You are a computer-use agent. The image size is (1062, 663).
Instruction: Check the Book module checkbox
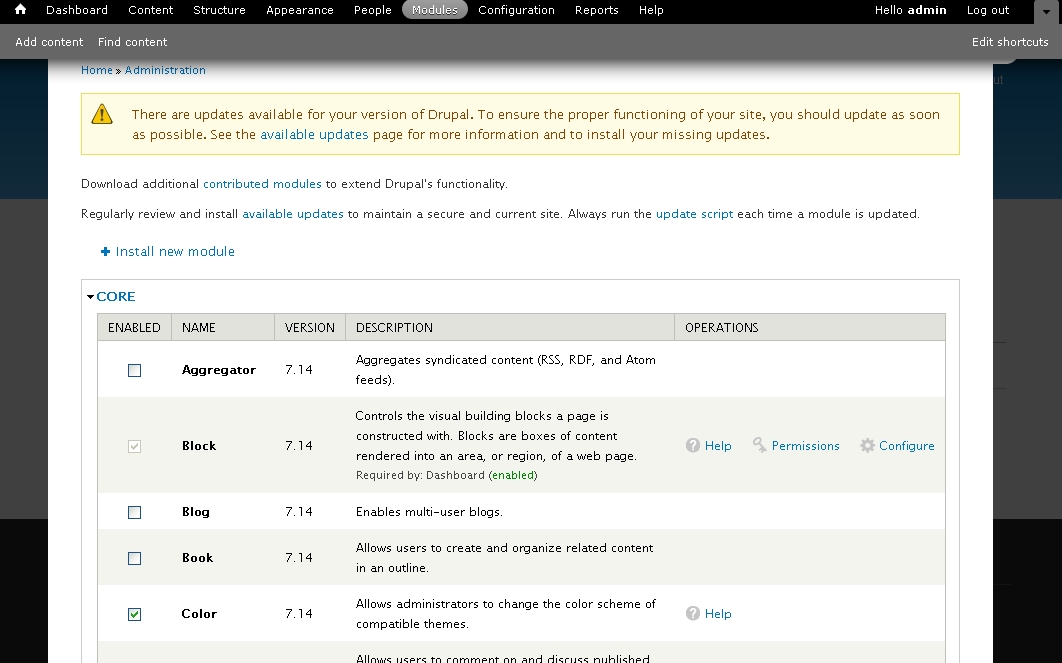click(135, 558)
